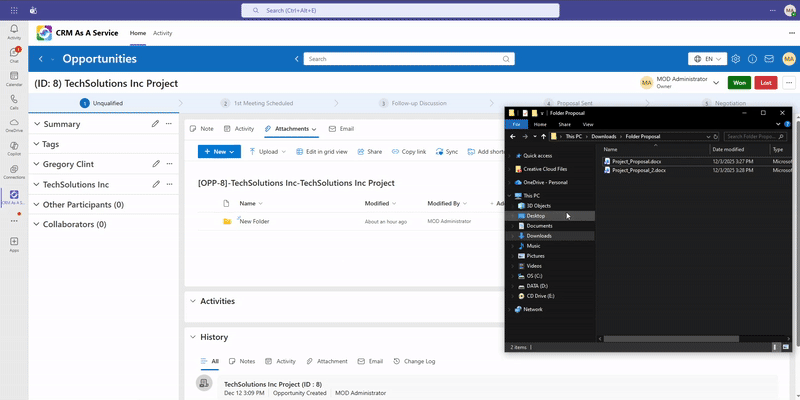Filter history by Notes

(x=242, y=361)
